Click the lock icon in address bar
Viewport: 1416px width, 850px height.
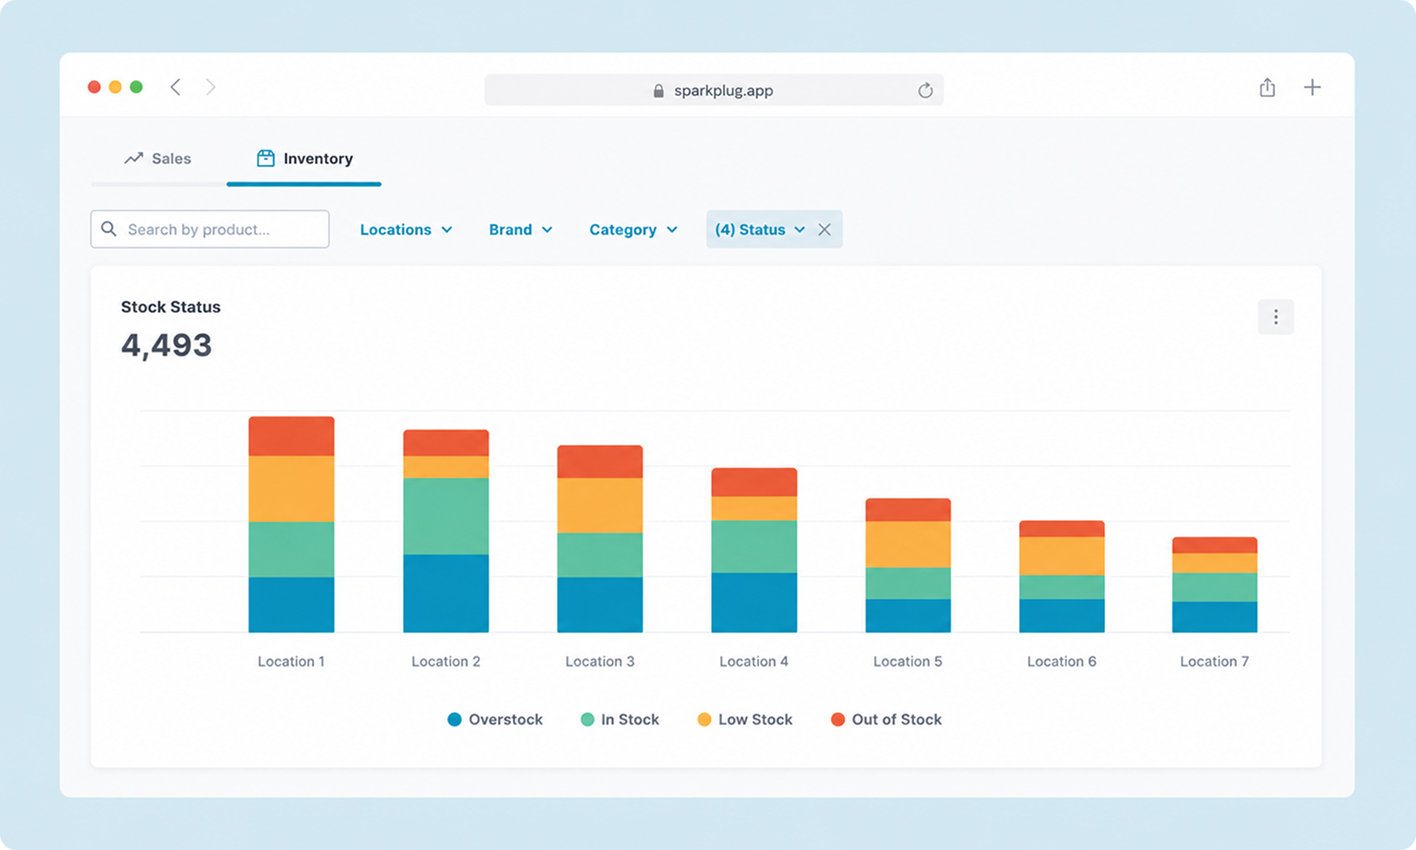(x=658, y=90)
